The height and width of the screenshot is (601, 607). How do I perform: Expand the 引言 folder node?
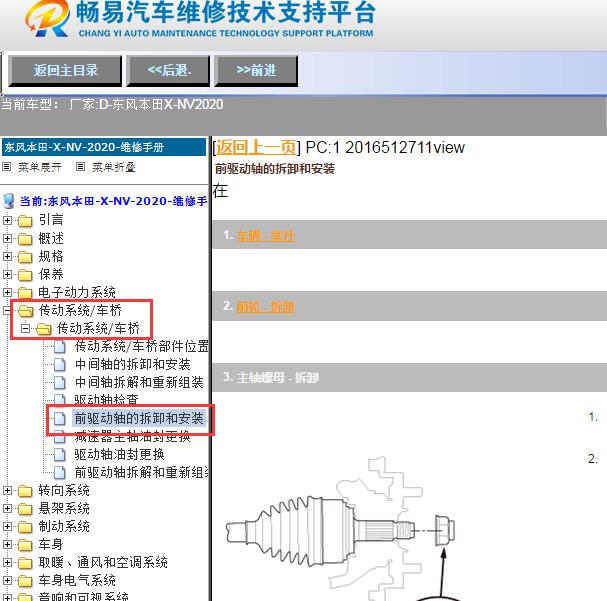7,220
